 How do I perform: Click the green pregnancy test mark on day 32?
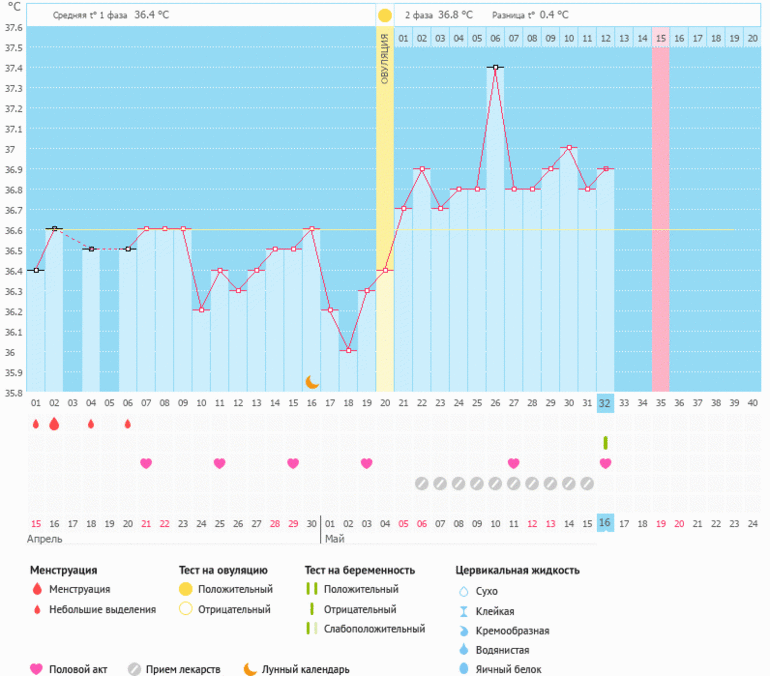tap(605, 443)
